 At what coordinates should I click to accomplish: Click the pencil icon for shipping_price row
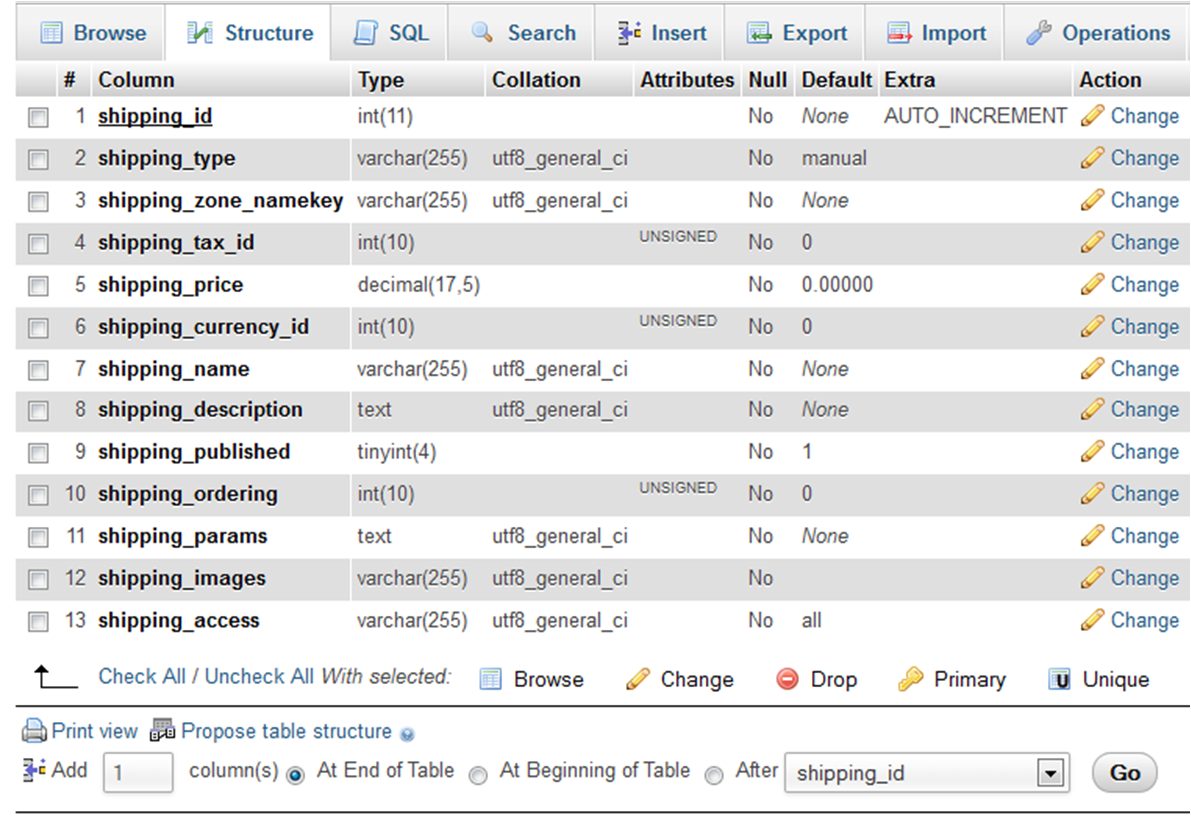(1092, 285)
